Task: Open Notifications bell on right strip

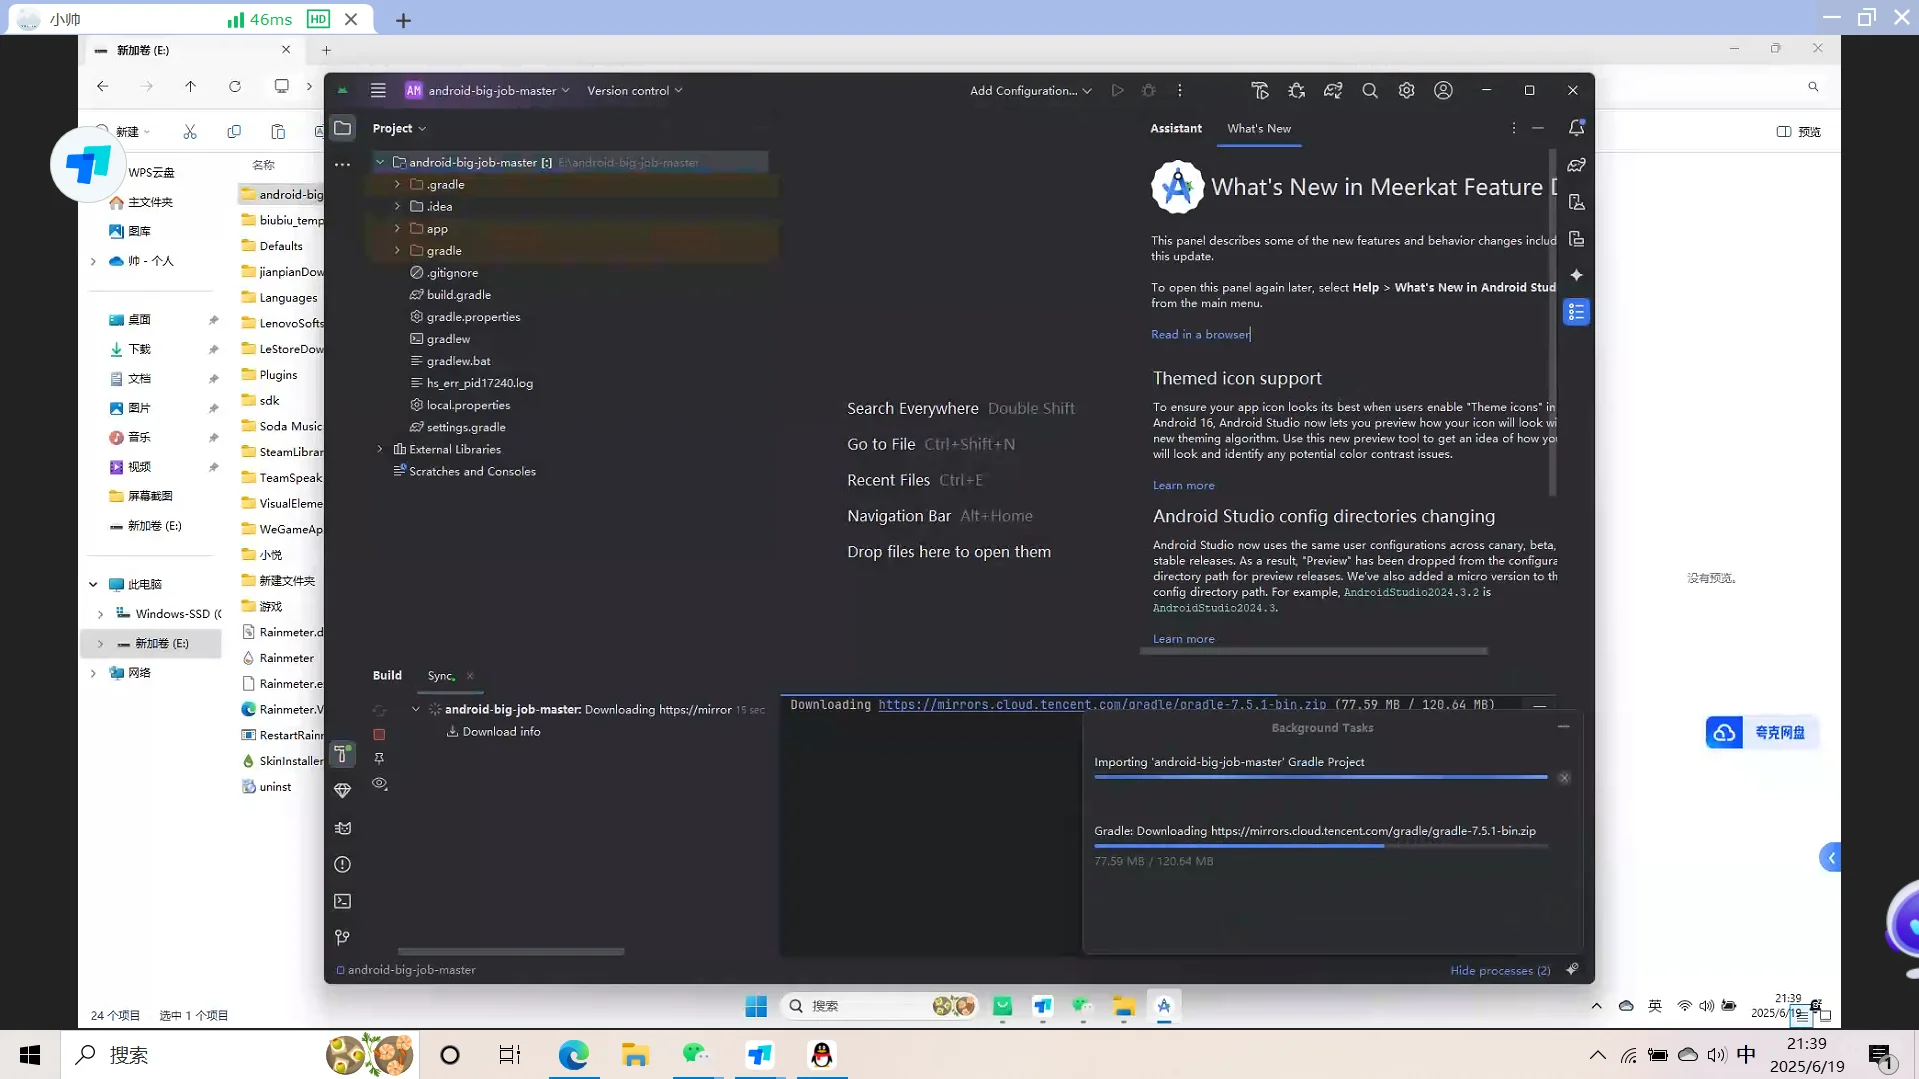Action: tap(1577, 128)
